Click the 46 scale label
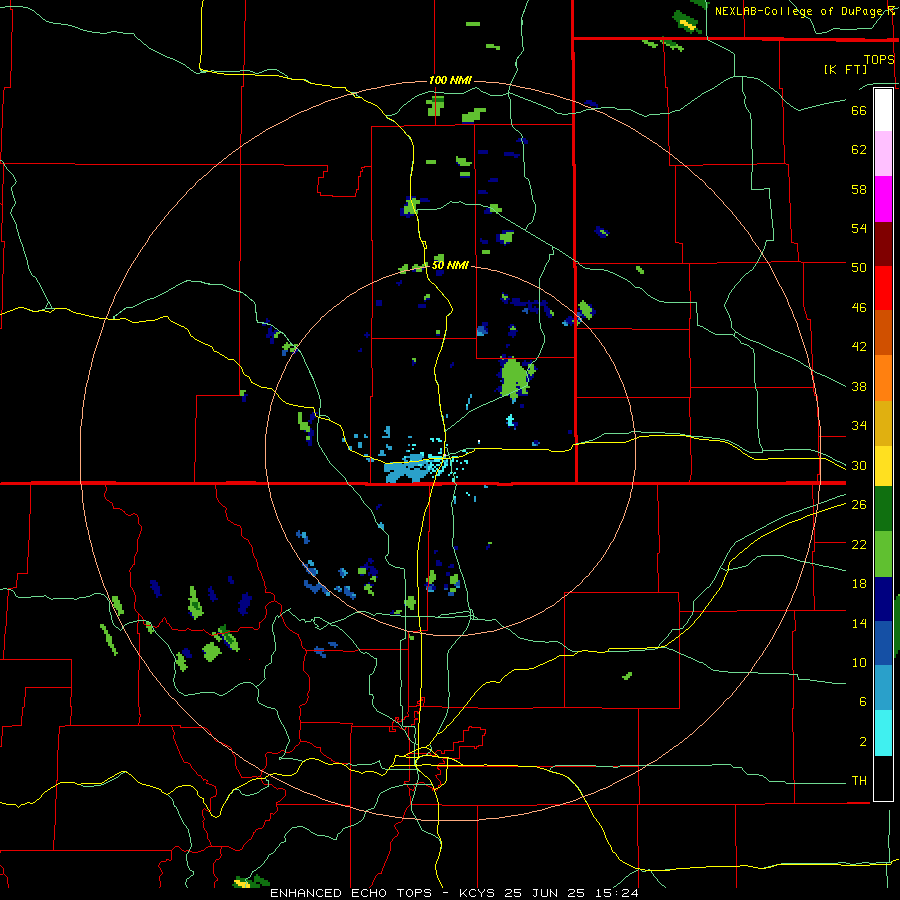Screen dimensions: 900x900 pos(859,308)
